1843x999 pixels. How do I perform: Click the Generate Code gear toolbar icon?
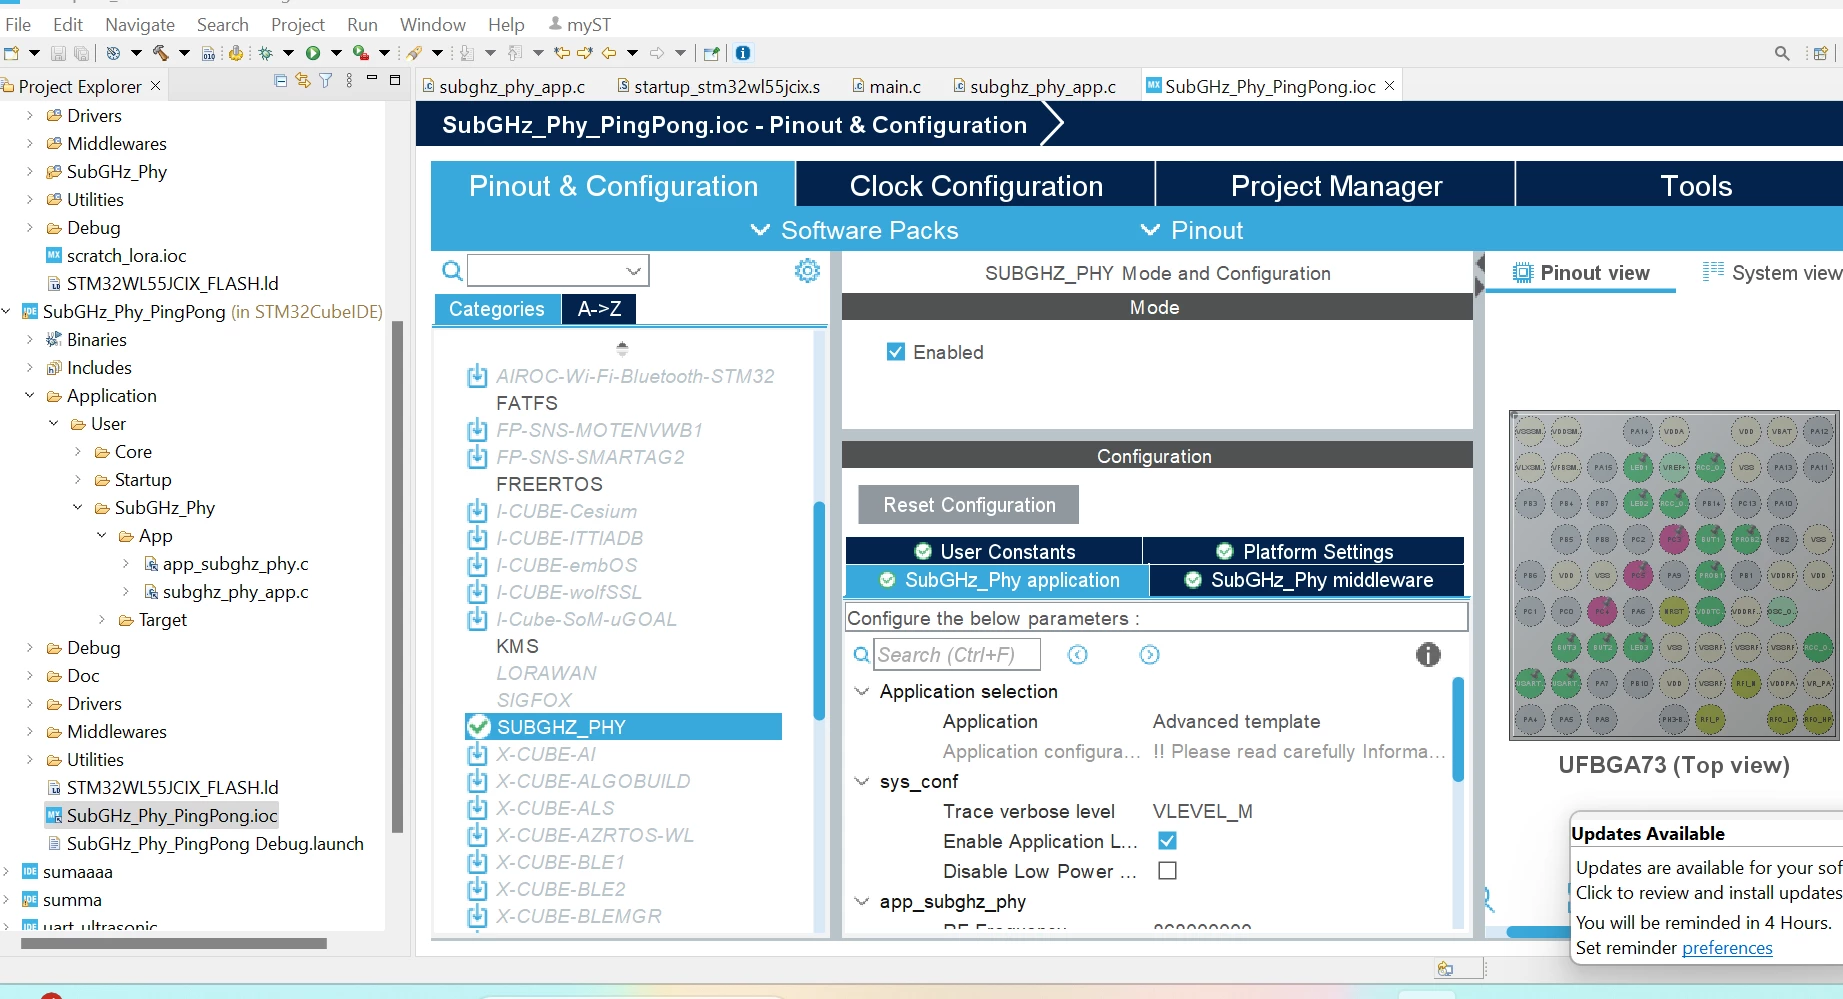pyautogui.click(x=236, y=53)
